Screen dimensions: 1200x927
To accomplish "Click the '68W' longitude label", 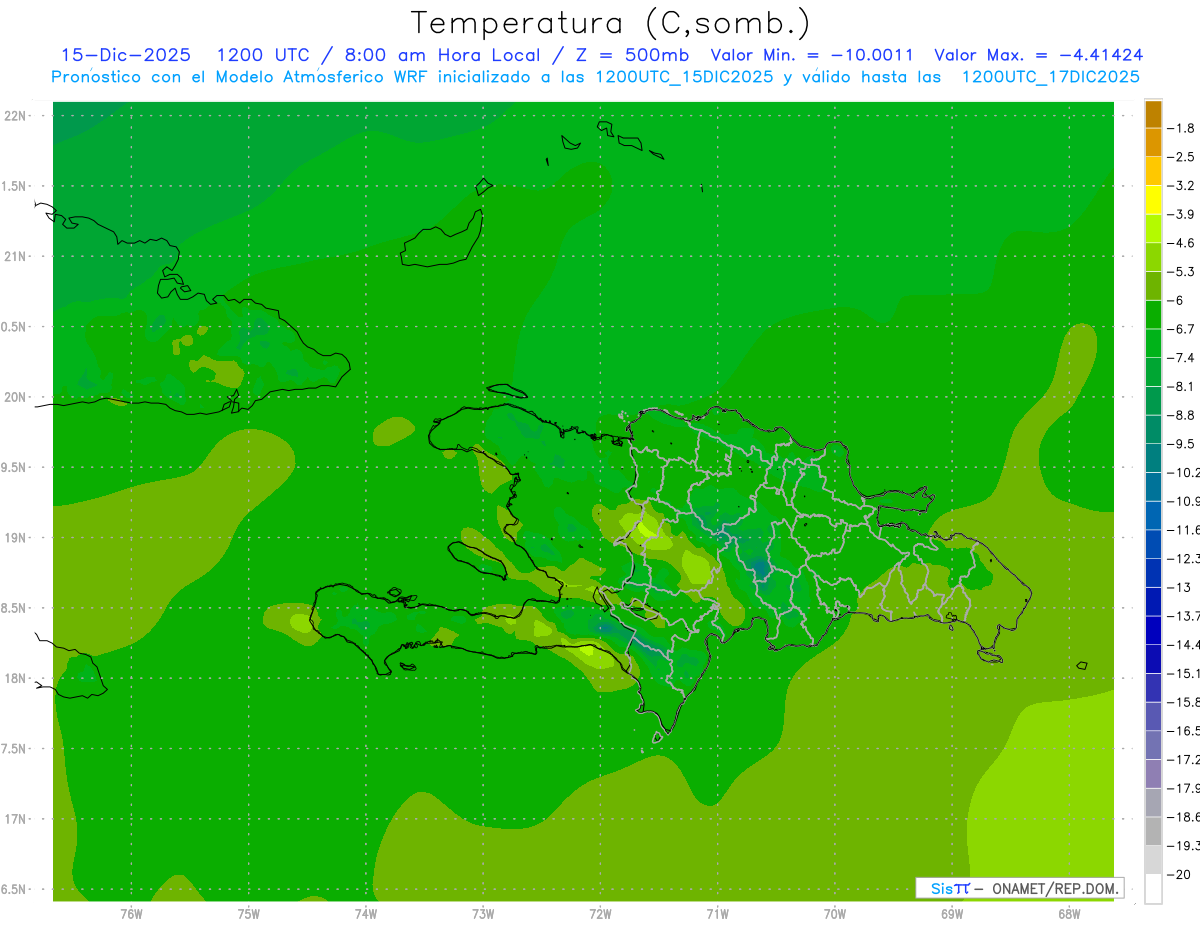I will click(x=1069, y=914).
